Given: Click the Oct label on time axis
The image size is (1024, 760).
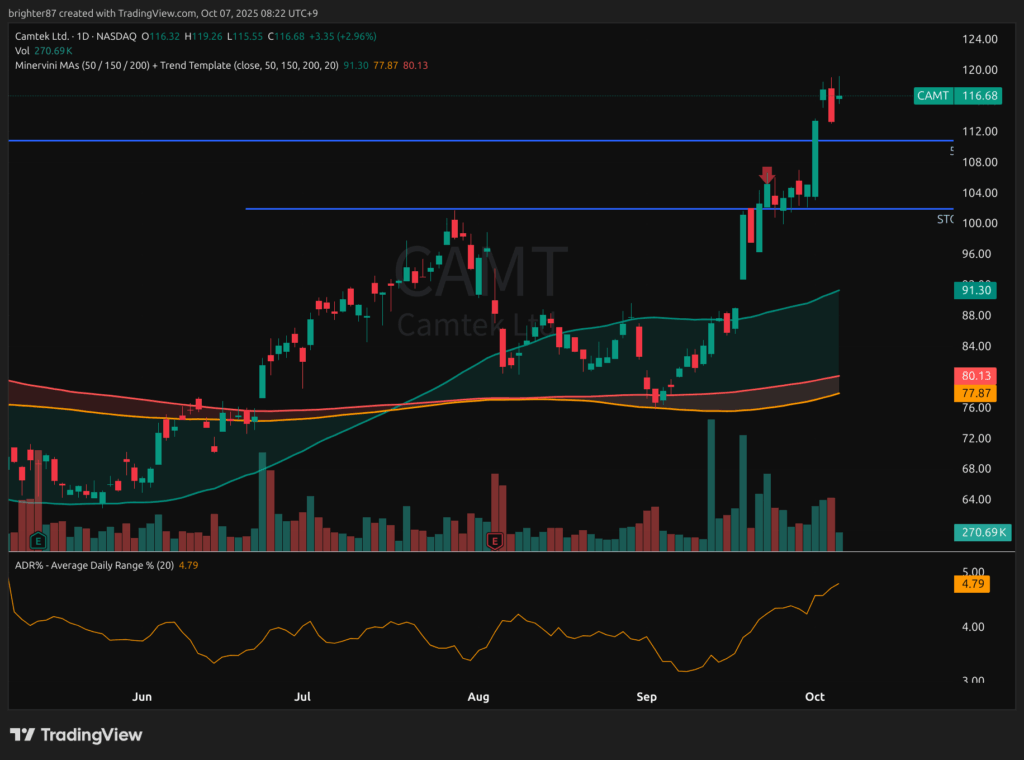Looking at the screenshot, I should click(814, 696).
